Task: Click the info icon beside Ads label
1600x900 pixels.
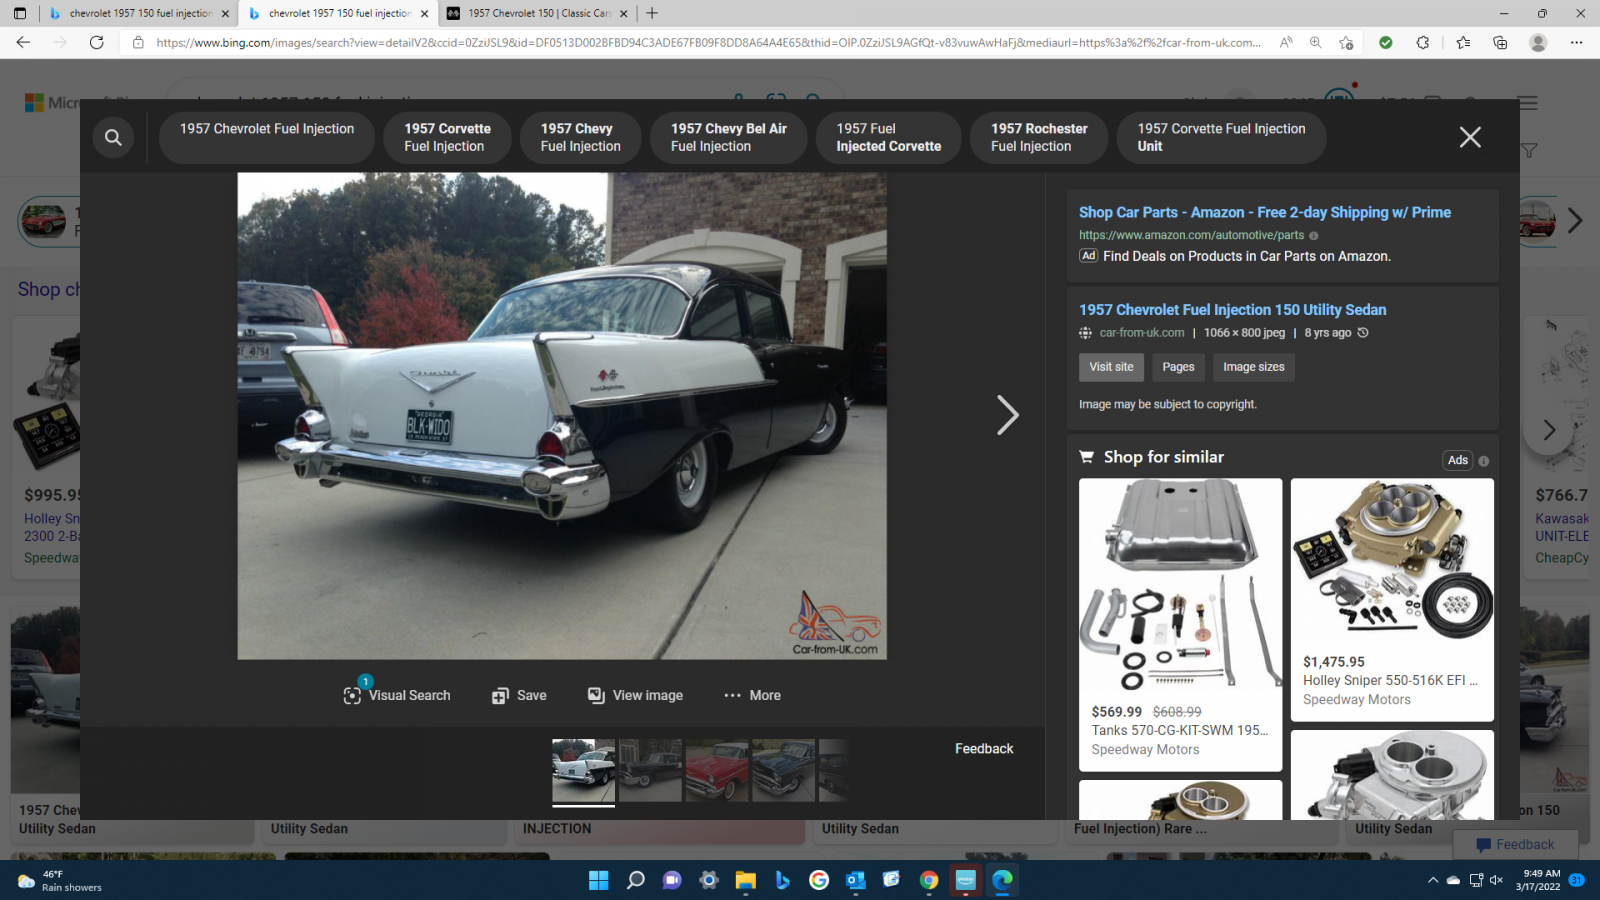Action: coord(1484,461)
